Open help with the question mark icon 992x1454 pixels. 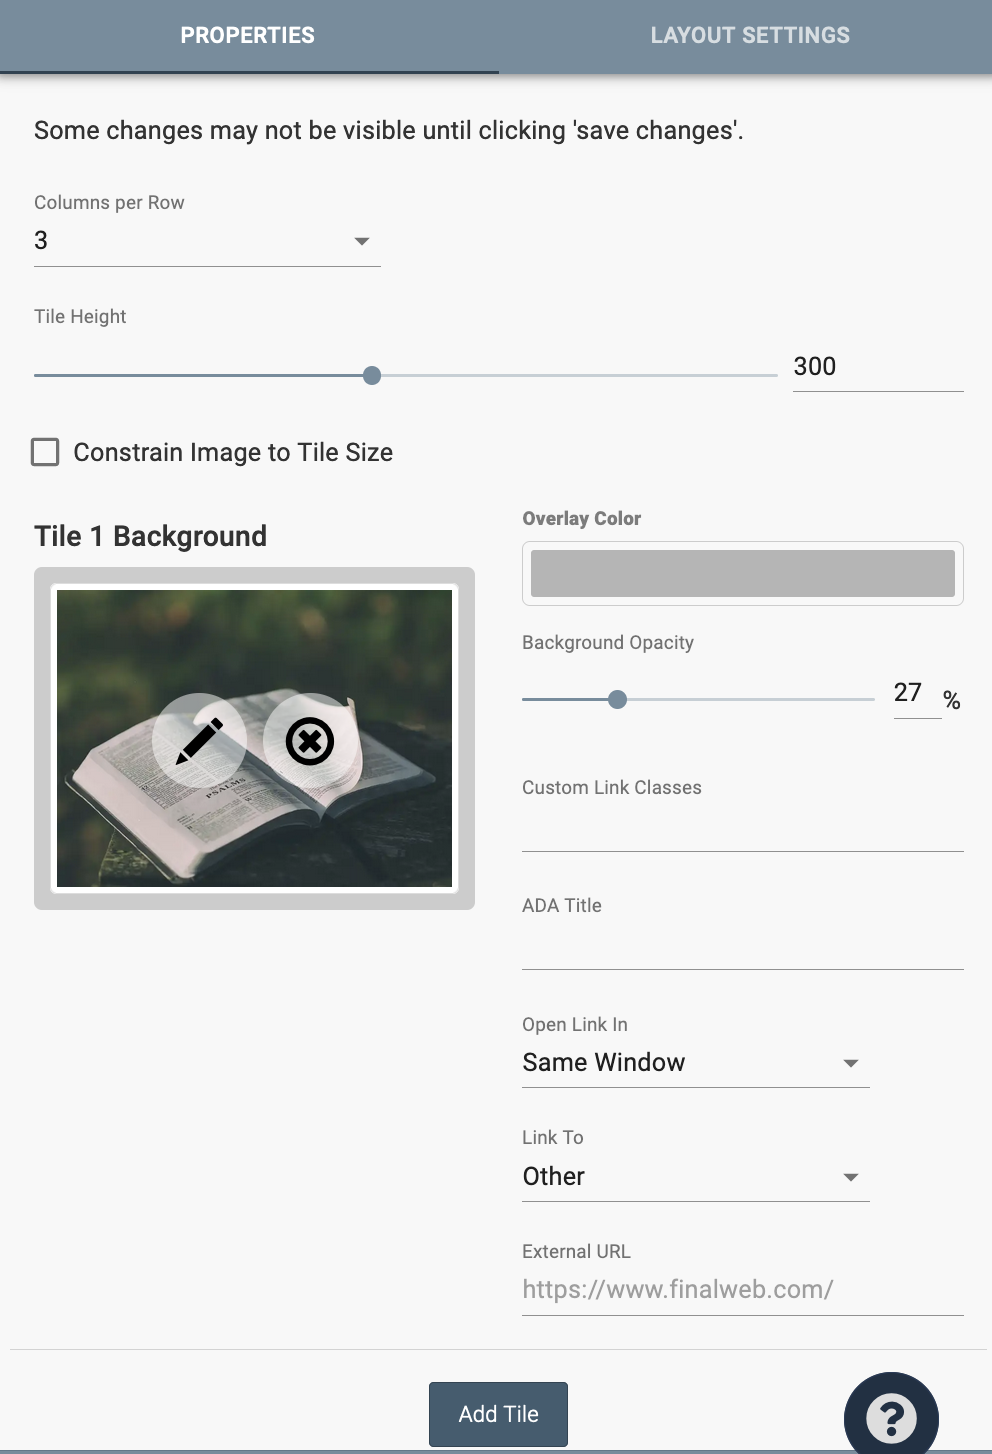tap(890, 1417)
